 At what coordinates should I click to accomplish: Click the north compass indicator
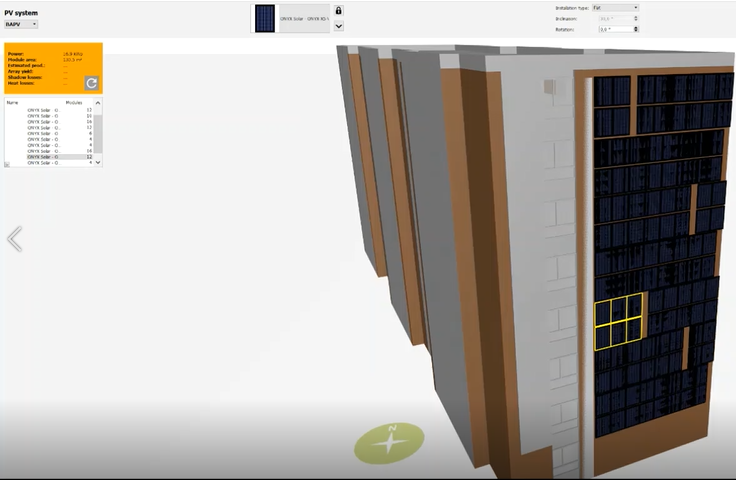click(391, 442)
